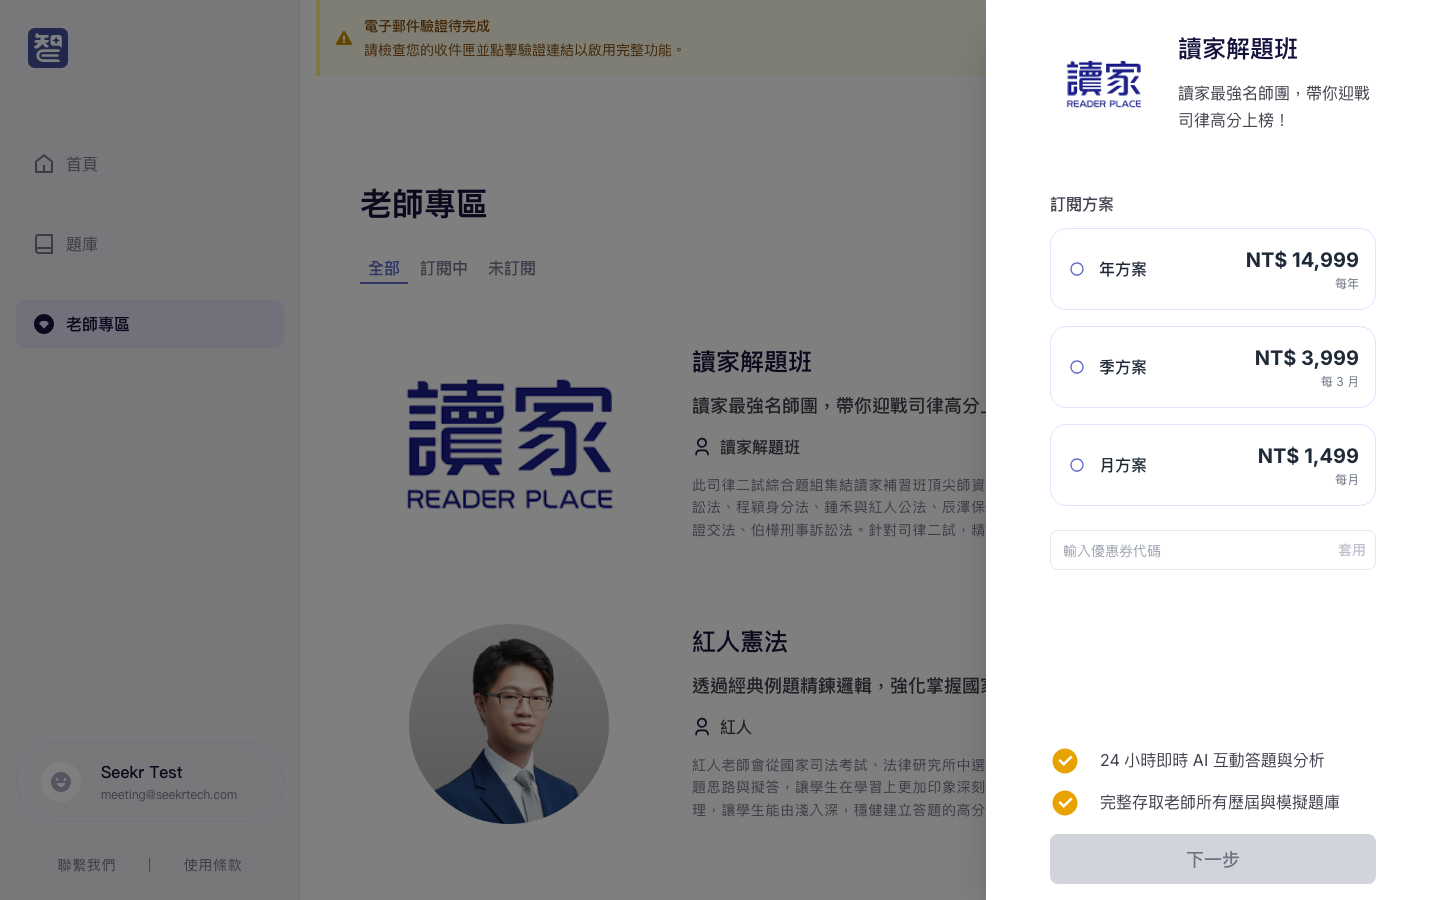The height and width of the screenshot is (900, 1440).
Task: Click the checkmark beside 24 小時即時 AI feature
Action: click(x=1065, y=761)
